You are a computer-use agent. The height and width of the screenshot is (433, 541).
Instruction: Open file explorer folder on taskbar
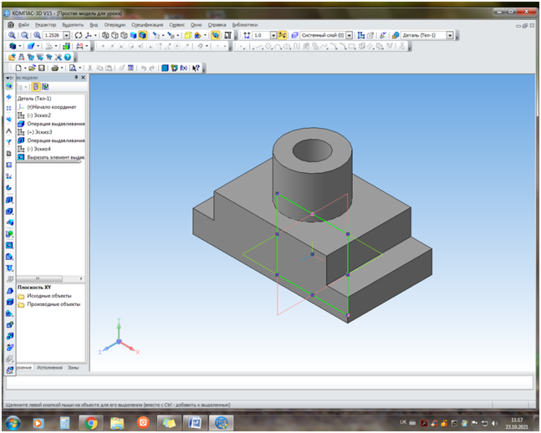(x=117, y=423)
